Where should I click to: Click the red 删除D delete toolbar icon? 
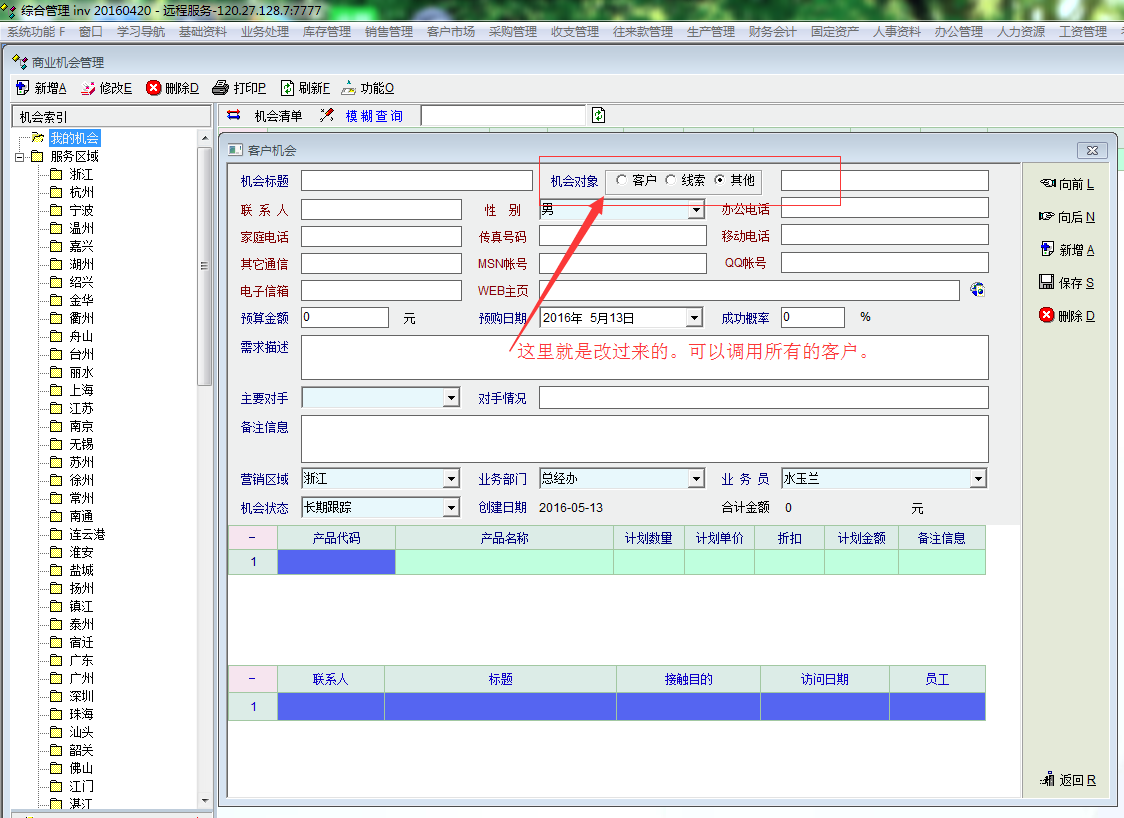[154, 88]
